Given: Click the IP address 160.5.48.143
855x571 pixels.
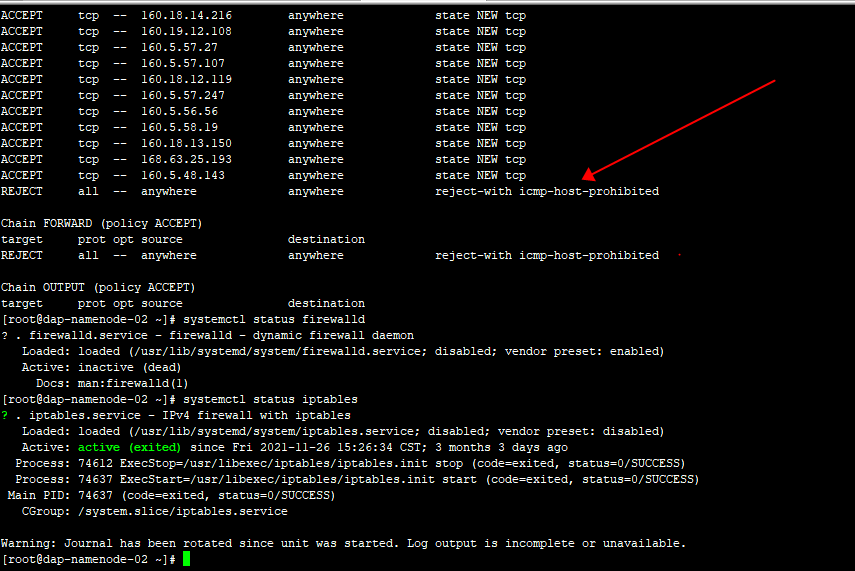Looking at the screenshot, I should 183,175.
